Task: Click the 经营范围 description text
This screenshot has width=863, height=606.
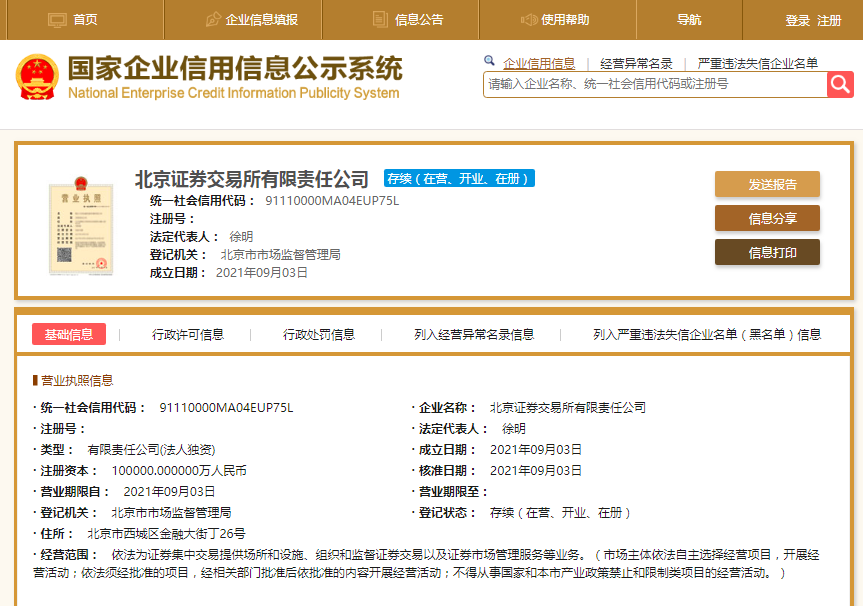Action: pyautogui.click(x=427, y=564)
